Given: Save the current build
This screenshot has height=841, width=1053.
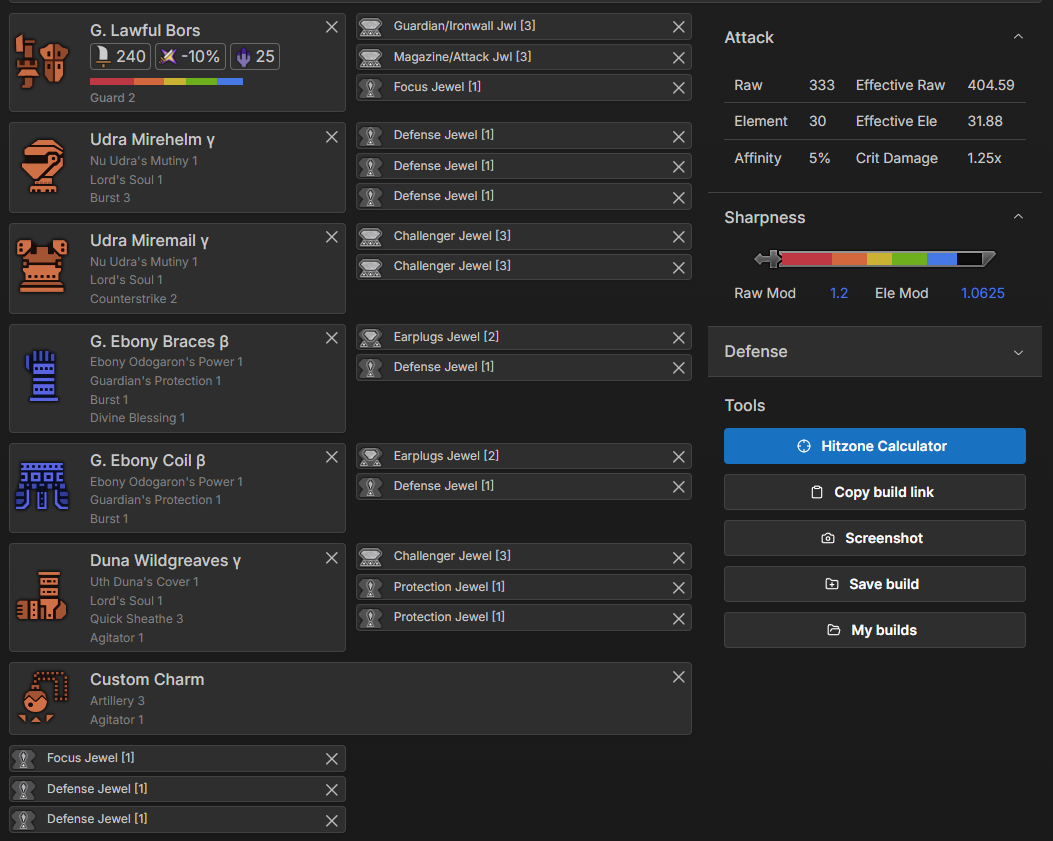Looking at the screenshot, I should (874, 584).
